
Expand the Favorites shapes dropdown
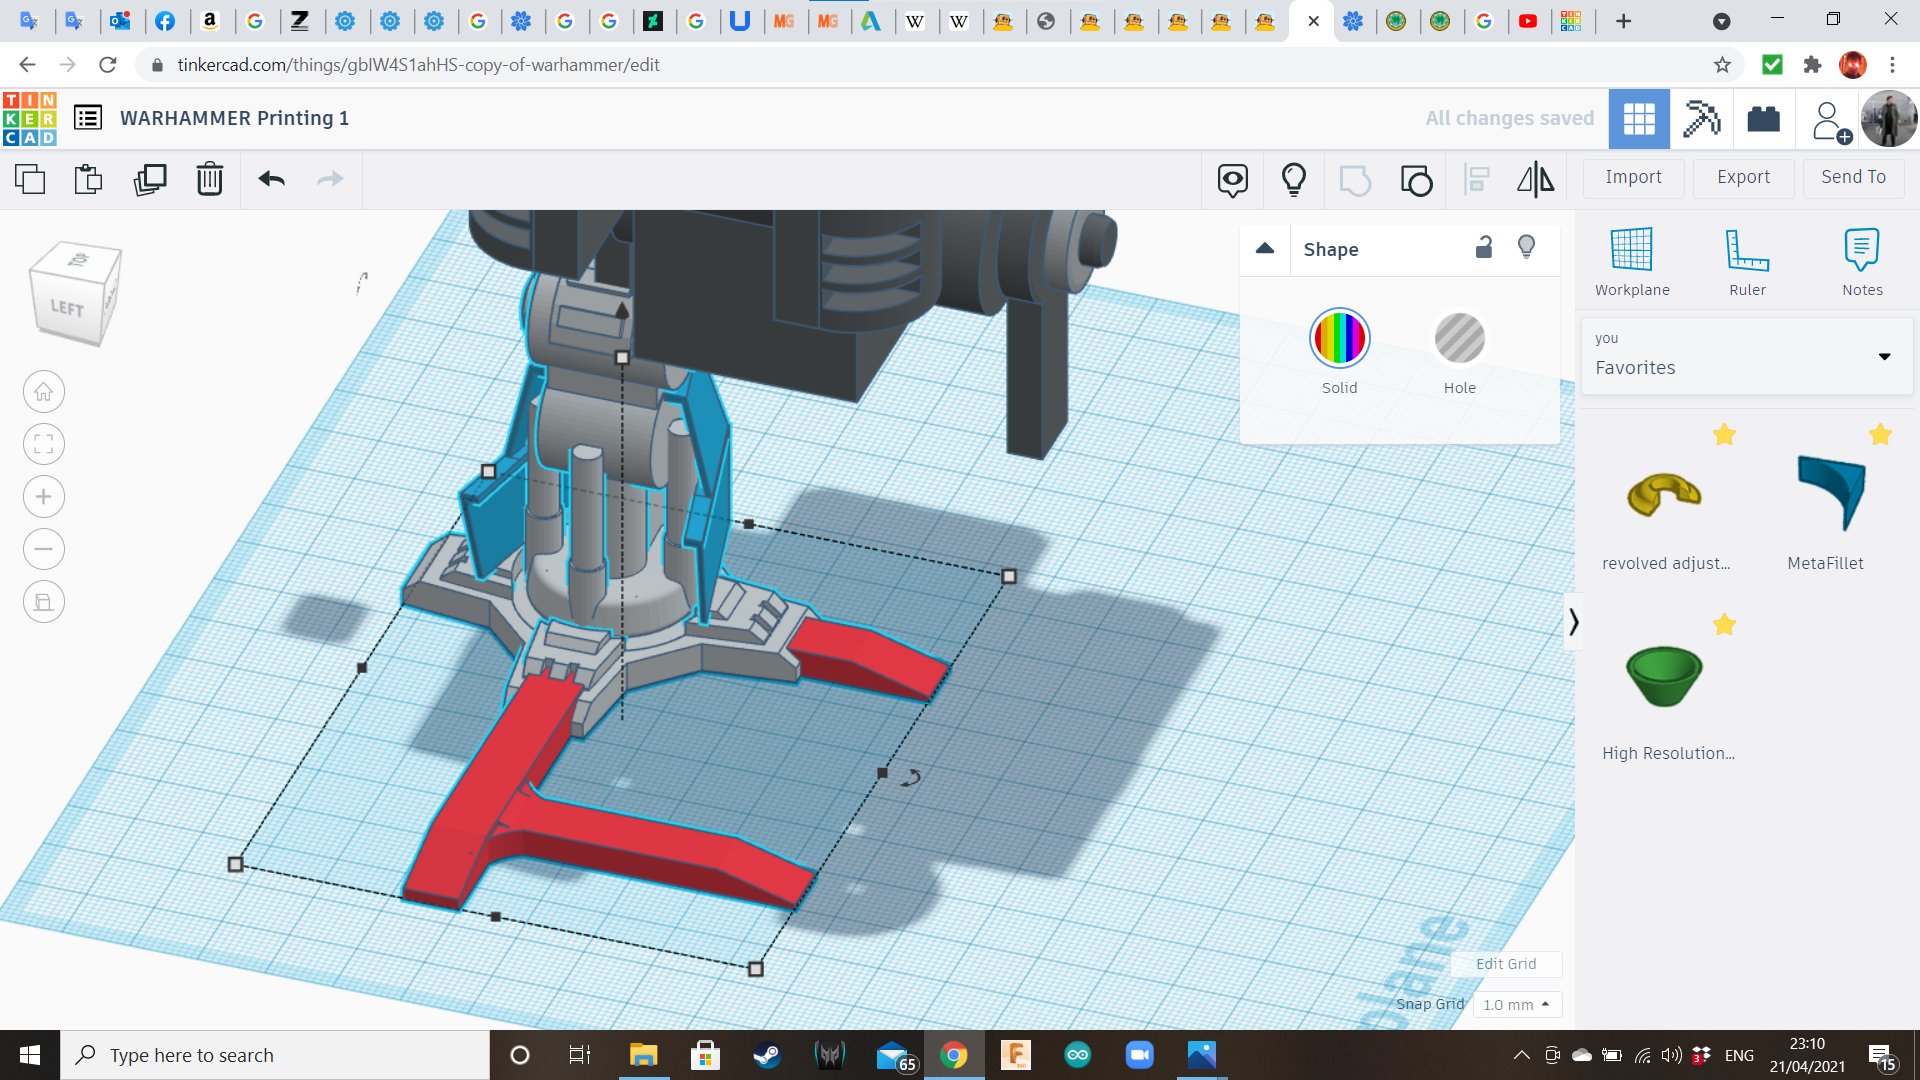[1884, 357]
